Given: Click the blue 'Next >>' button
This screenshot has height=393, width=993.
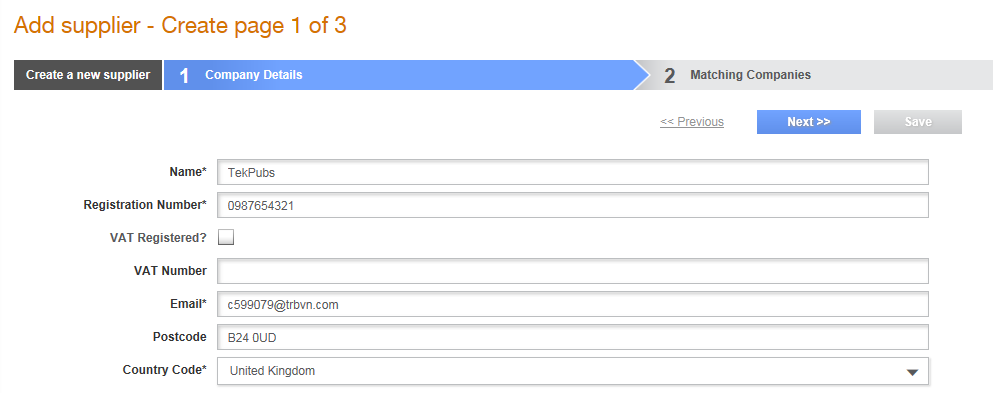Looking at the screenshot, I should coord(809,122).
